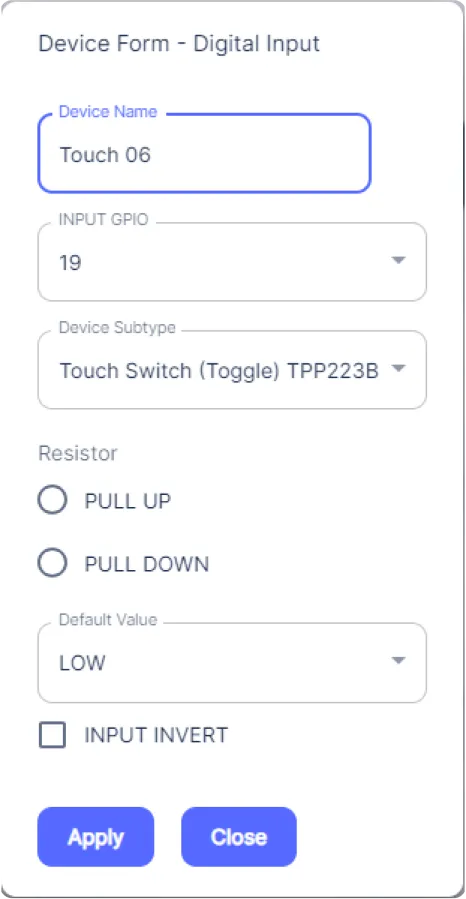The width and height of the screenshot is (466, 899).
Task: Select the PULL DOWN radio circle
Action: pos(52,563)
